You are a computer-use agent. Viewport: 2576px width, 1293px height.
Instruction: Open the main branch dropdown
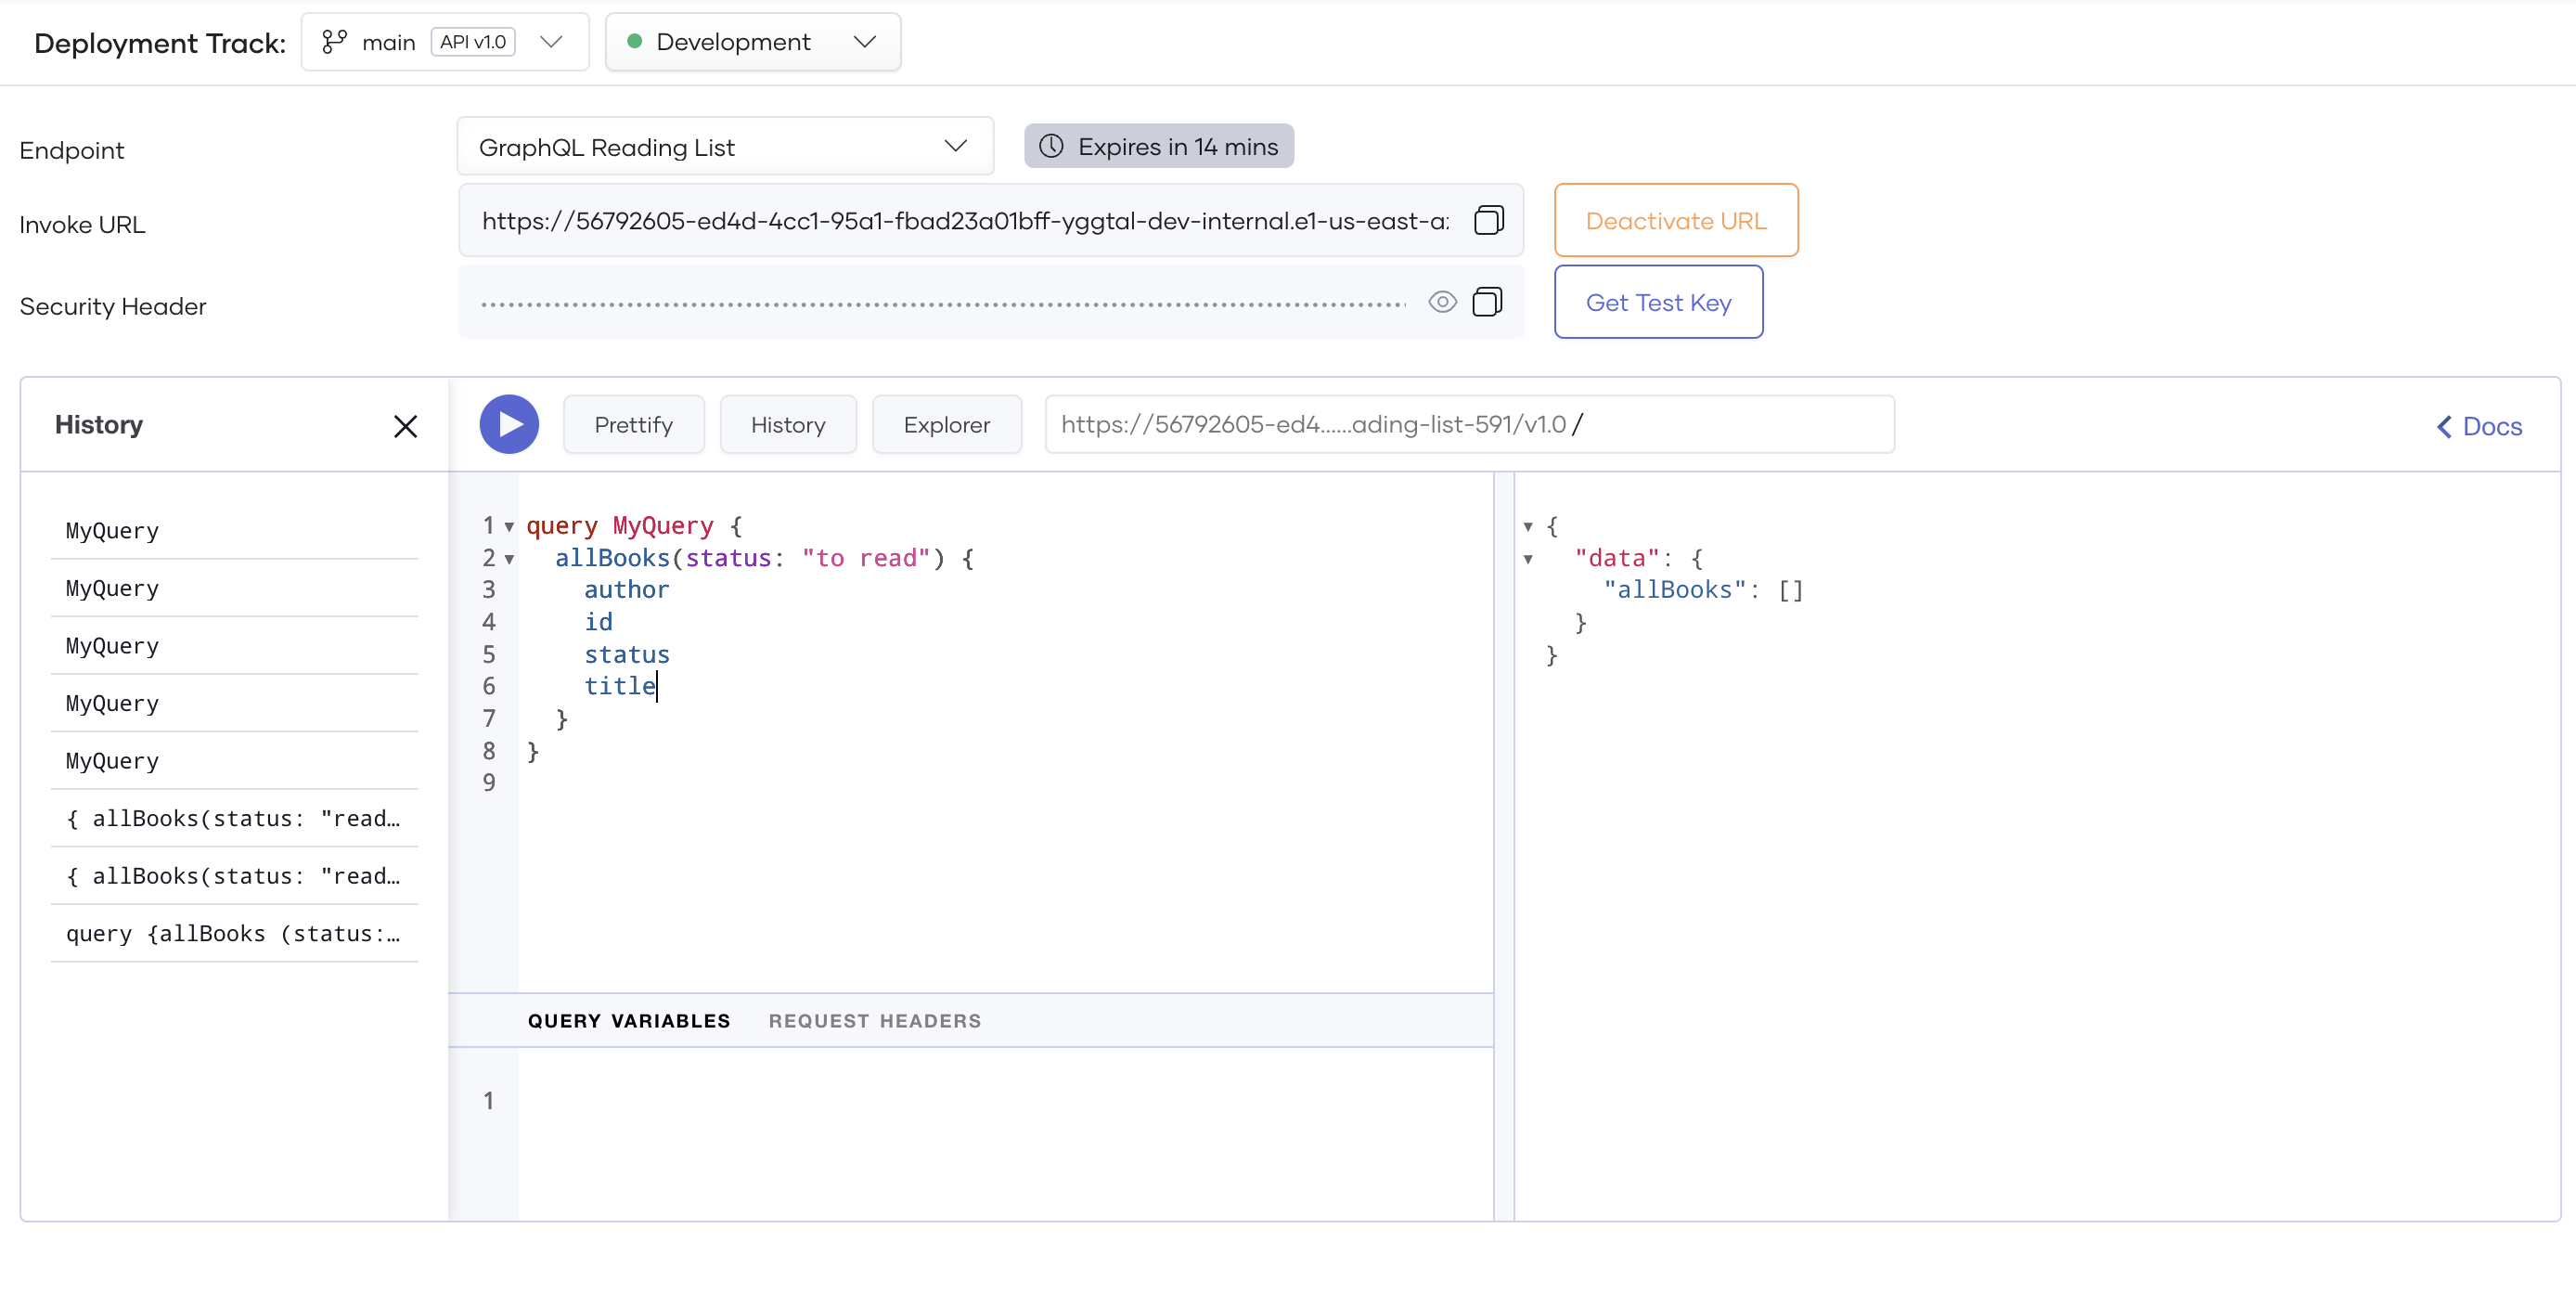point(445,42)
